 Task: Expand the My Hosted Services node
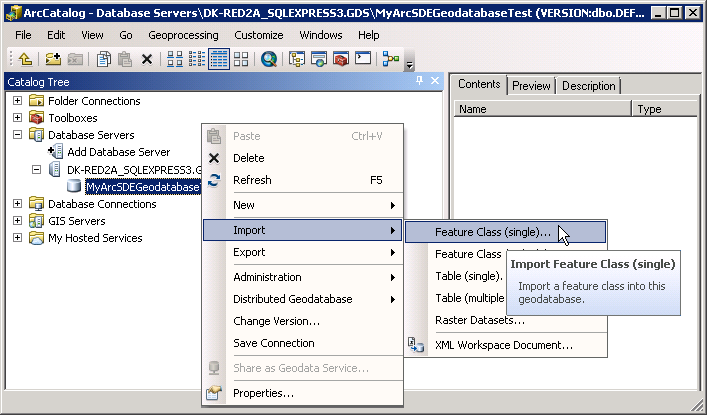click(x=18, y=238)
